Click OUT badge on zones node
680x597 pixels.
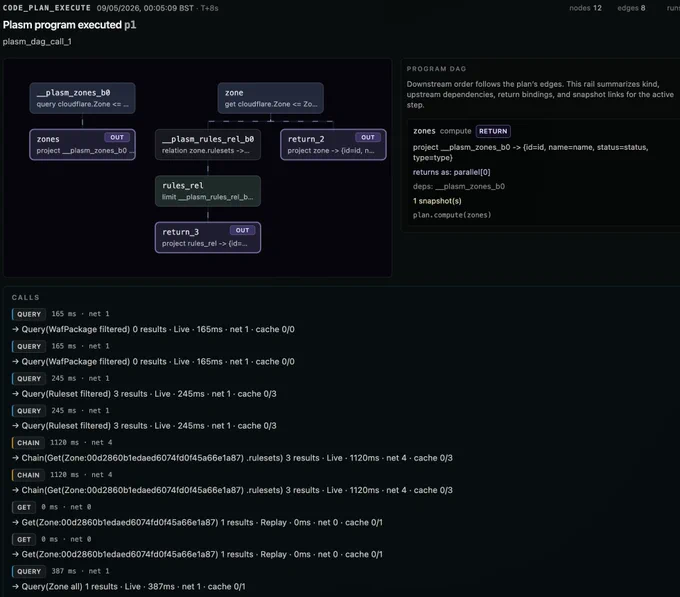tap(117, 137)
